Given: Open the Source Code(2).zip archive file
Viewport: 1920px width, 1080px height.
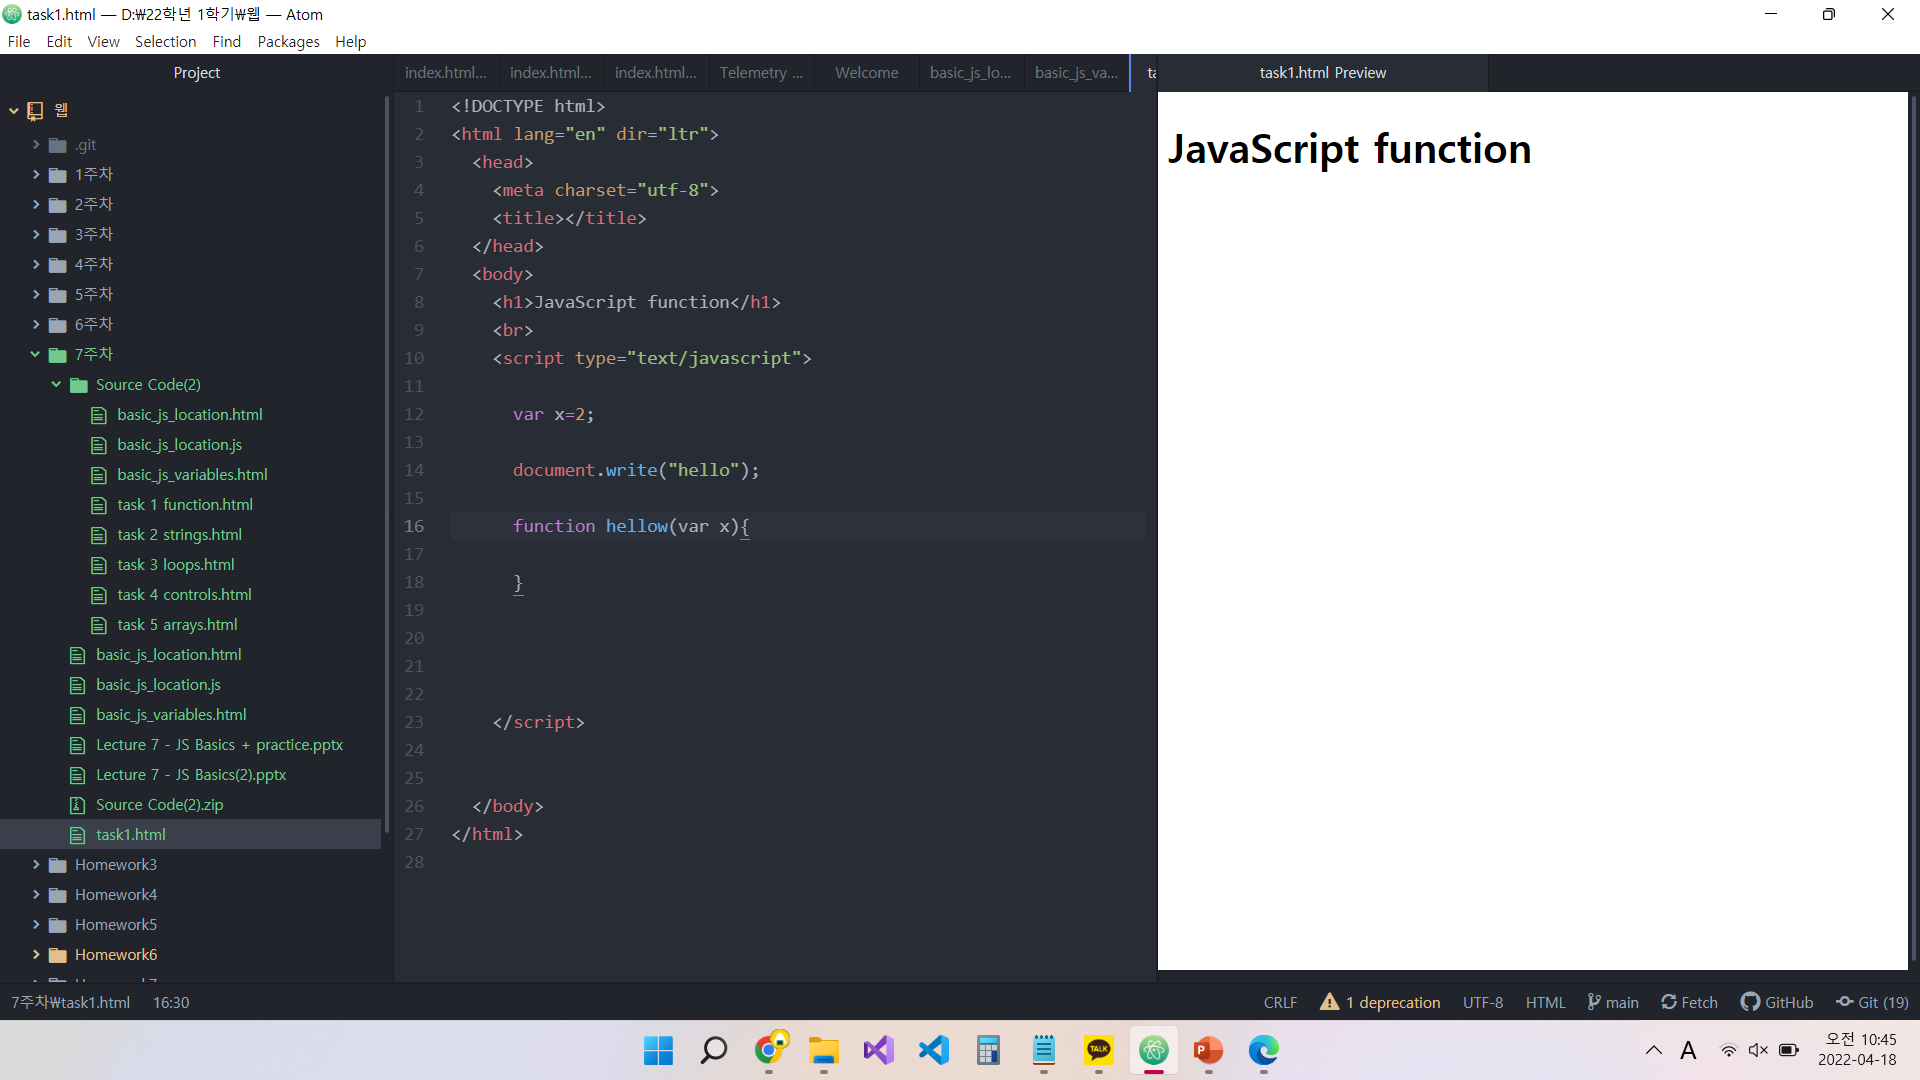Looking at the screenshot, I should (x=159, y=804).
